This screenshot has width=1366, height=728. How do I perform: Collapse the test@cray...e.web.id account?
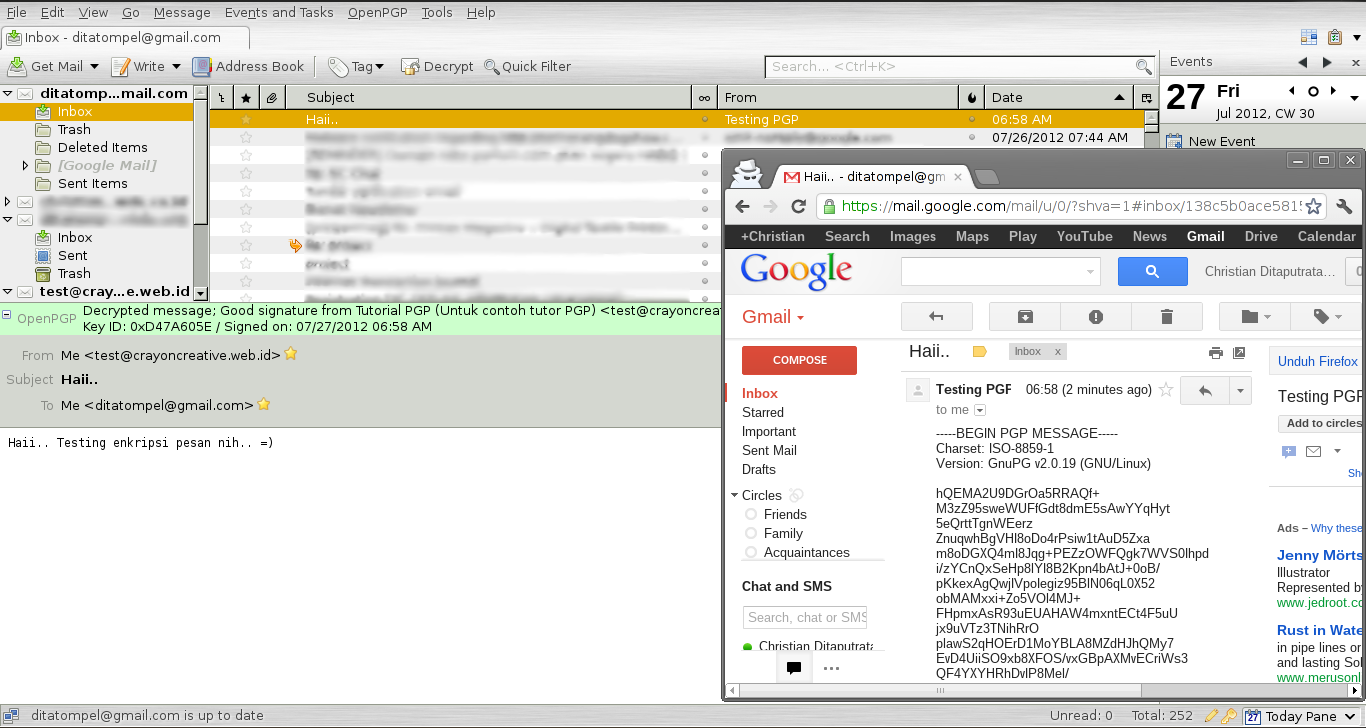[x=8, y=292]
